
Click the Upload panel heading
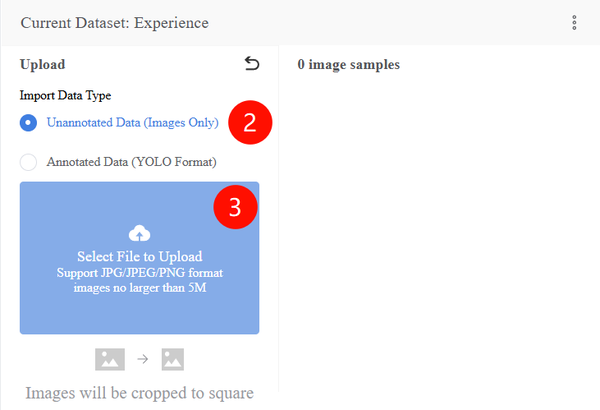(x=42, y=64)
